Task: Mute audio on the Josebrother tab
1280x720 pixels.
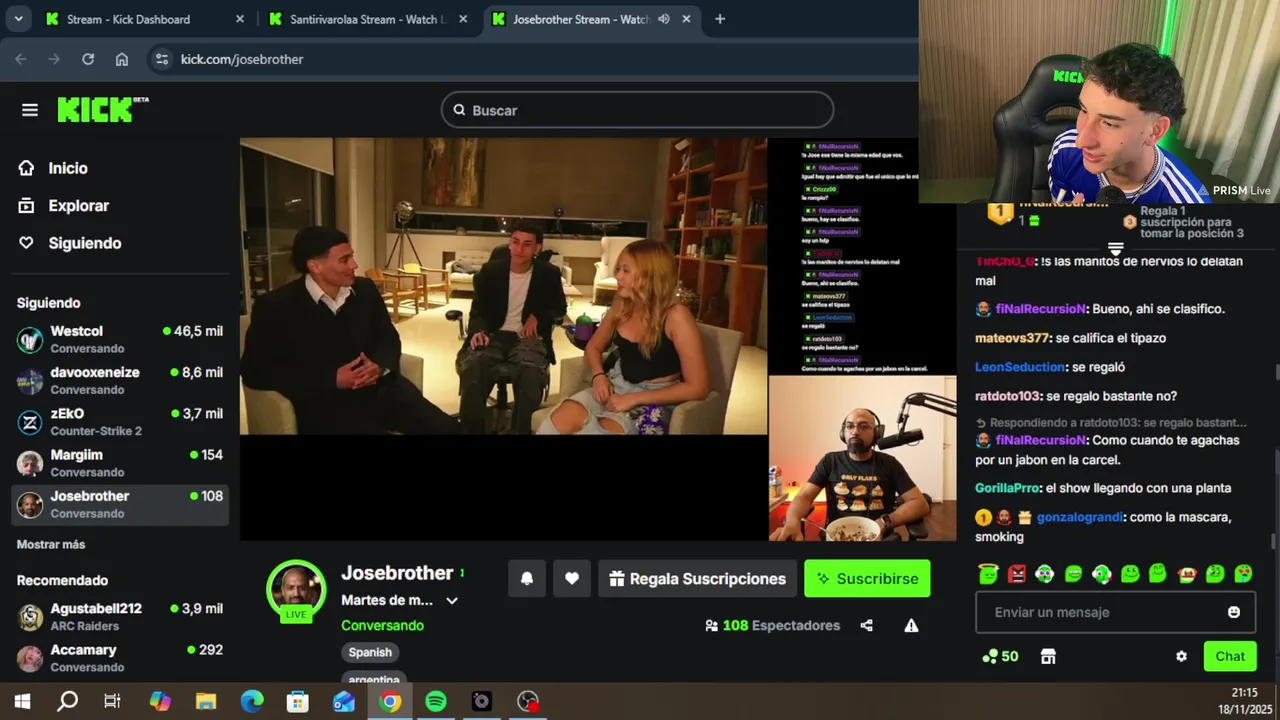Action: [663, 19]
